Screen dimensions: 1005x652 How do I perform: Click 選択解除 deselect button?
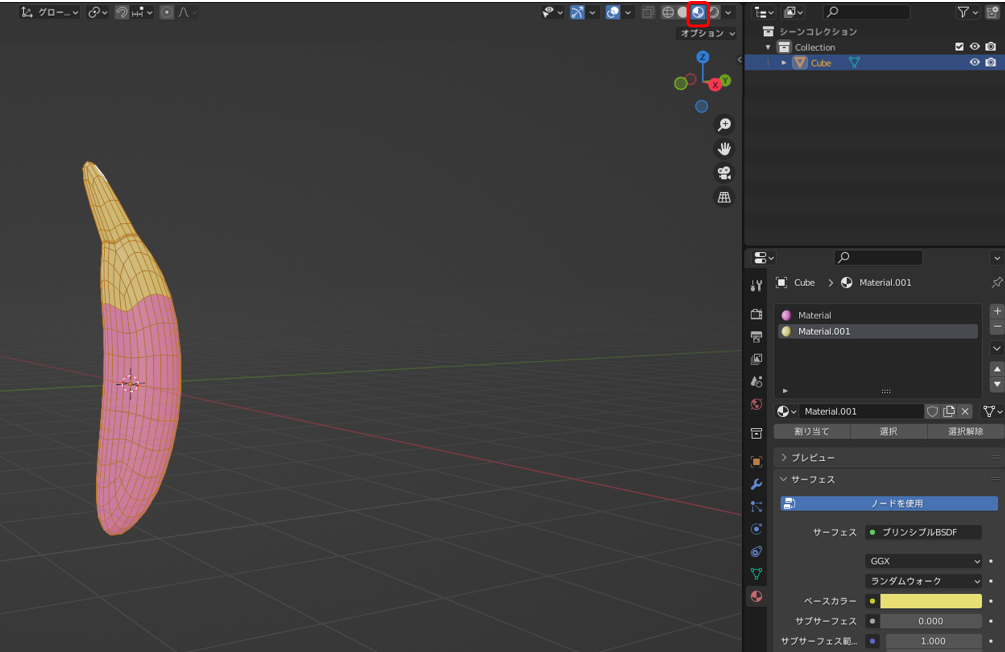point(965,431)
